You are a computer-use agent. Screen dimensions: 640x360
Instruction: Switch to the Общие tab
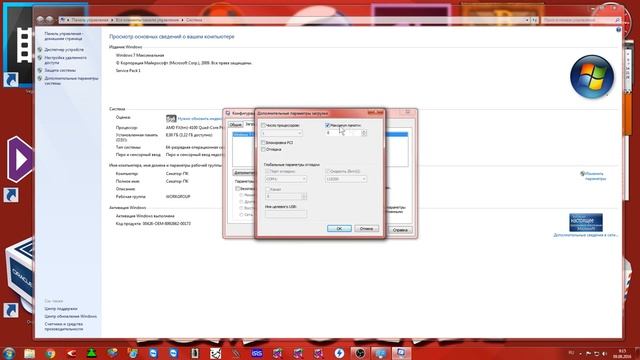pos(236,124)
